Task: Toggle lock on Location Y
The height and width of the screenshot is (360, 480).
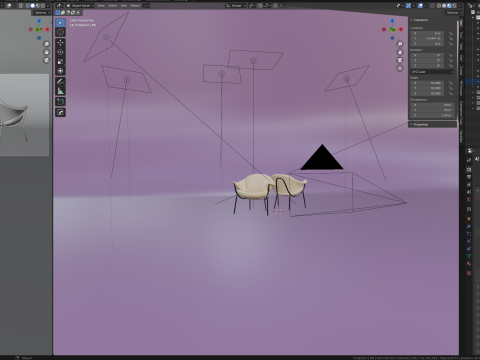Action: coord(450,38)
